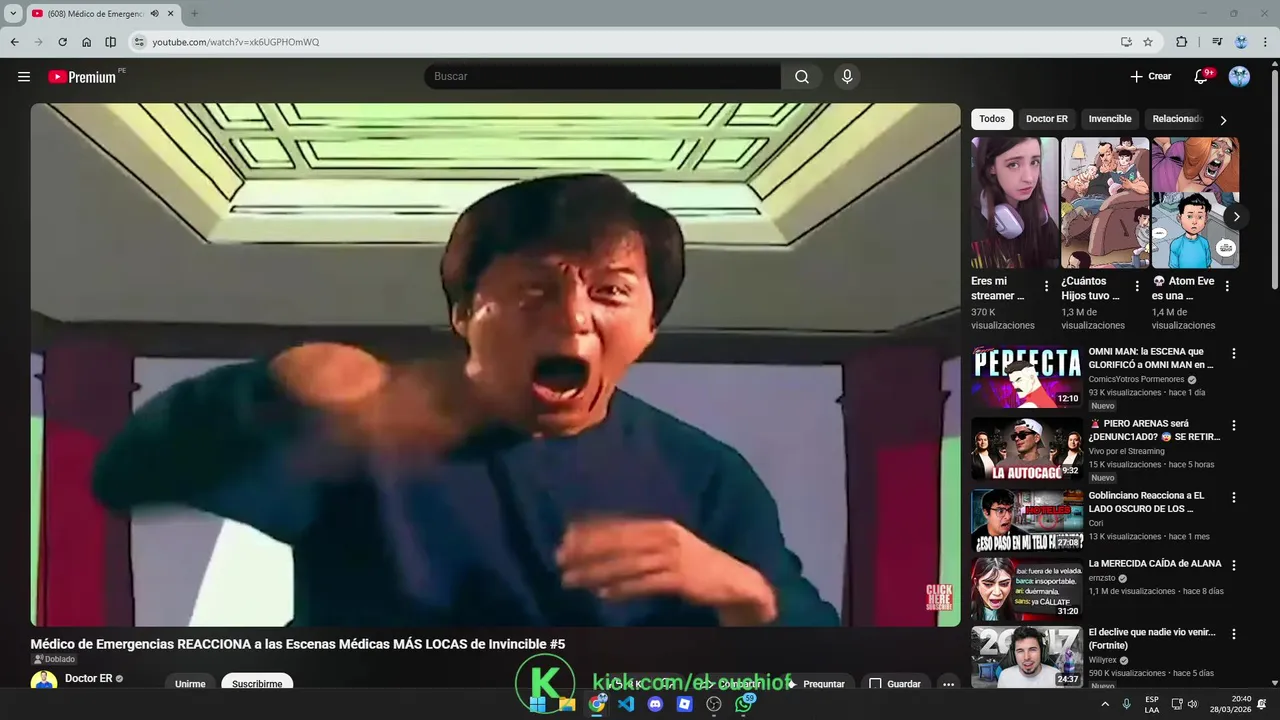Screen dimensions: 1280x720
Task: Open the notifications bell
Action: 1202,77
